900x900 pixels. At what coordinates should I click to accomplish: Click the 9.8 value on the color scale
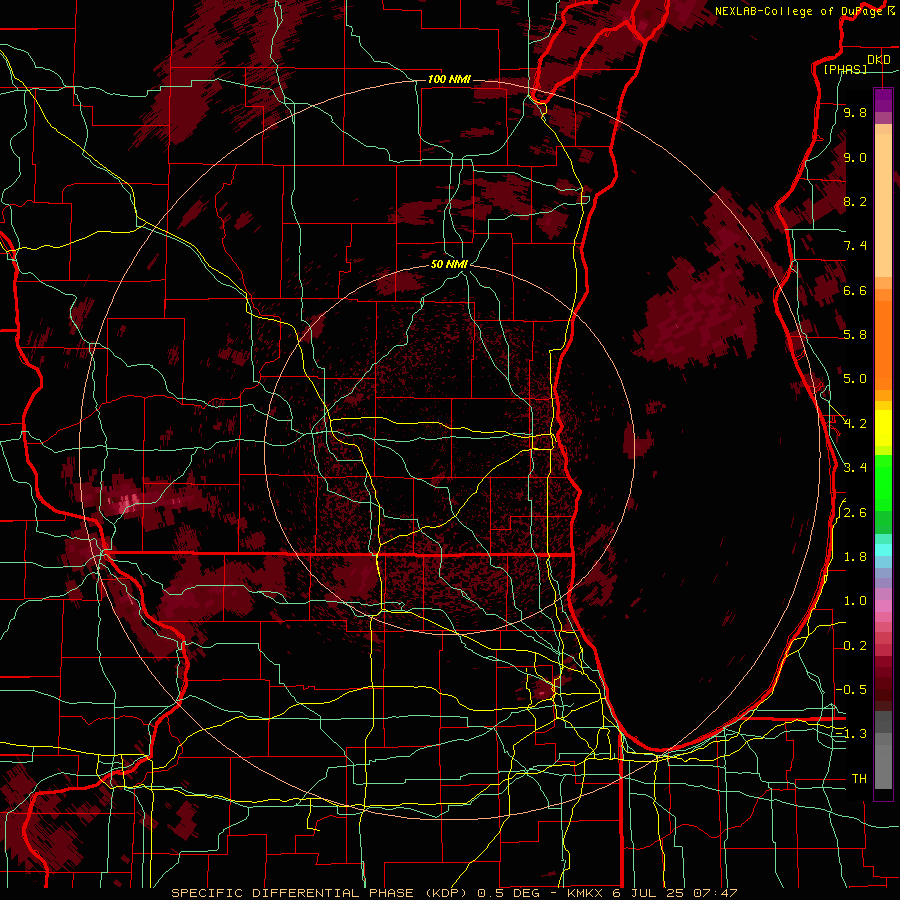855,112
